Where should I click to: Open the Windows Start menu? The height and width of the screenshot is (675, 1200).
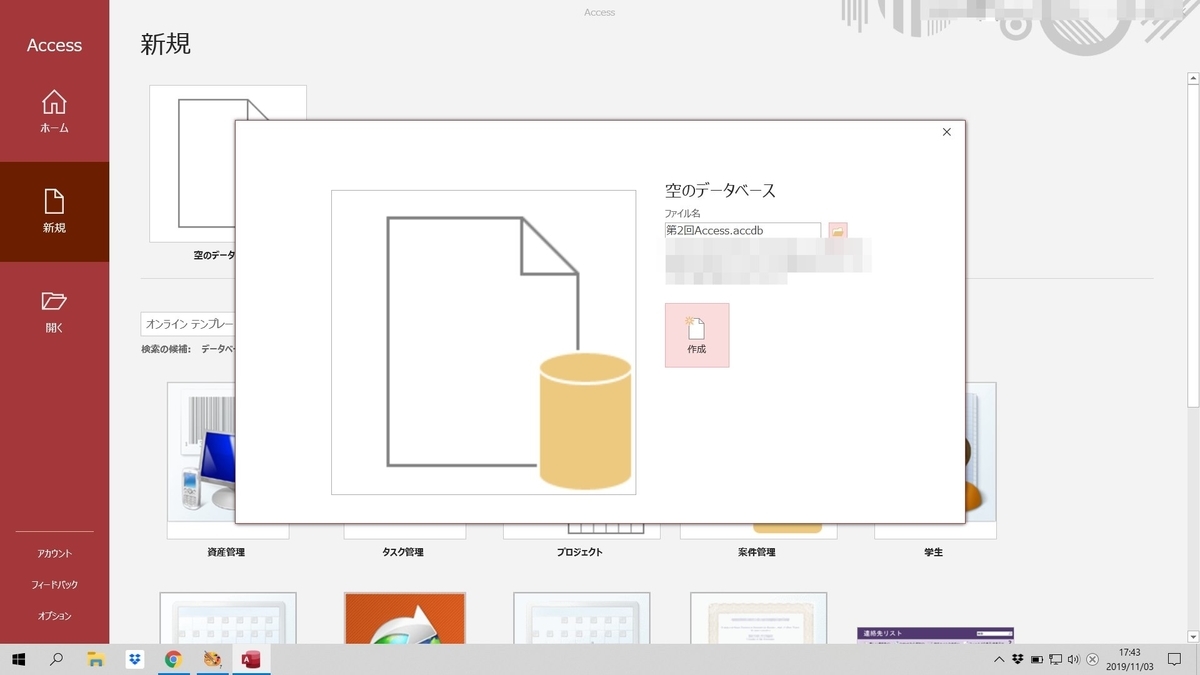tap(18, 659)
